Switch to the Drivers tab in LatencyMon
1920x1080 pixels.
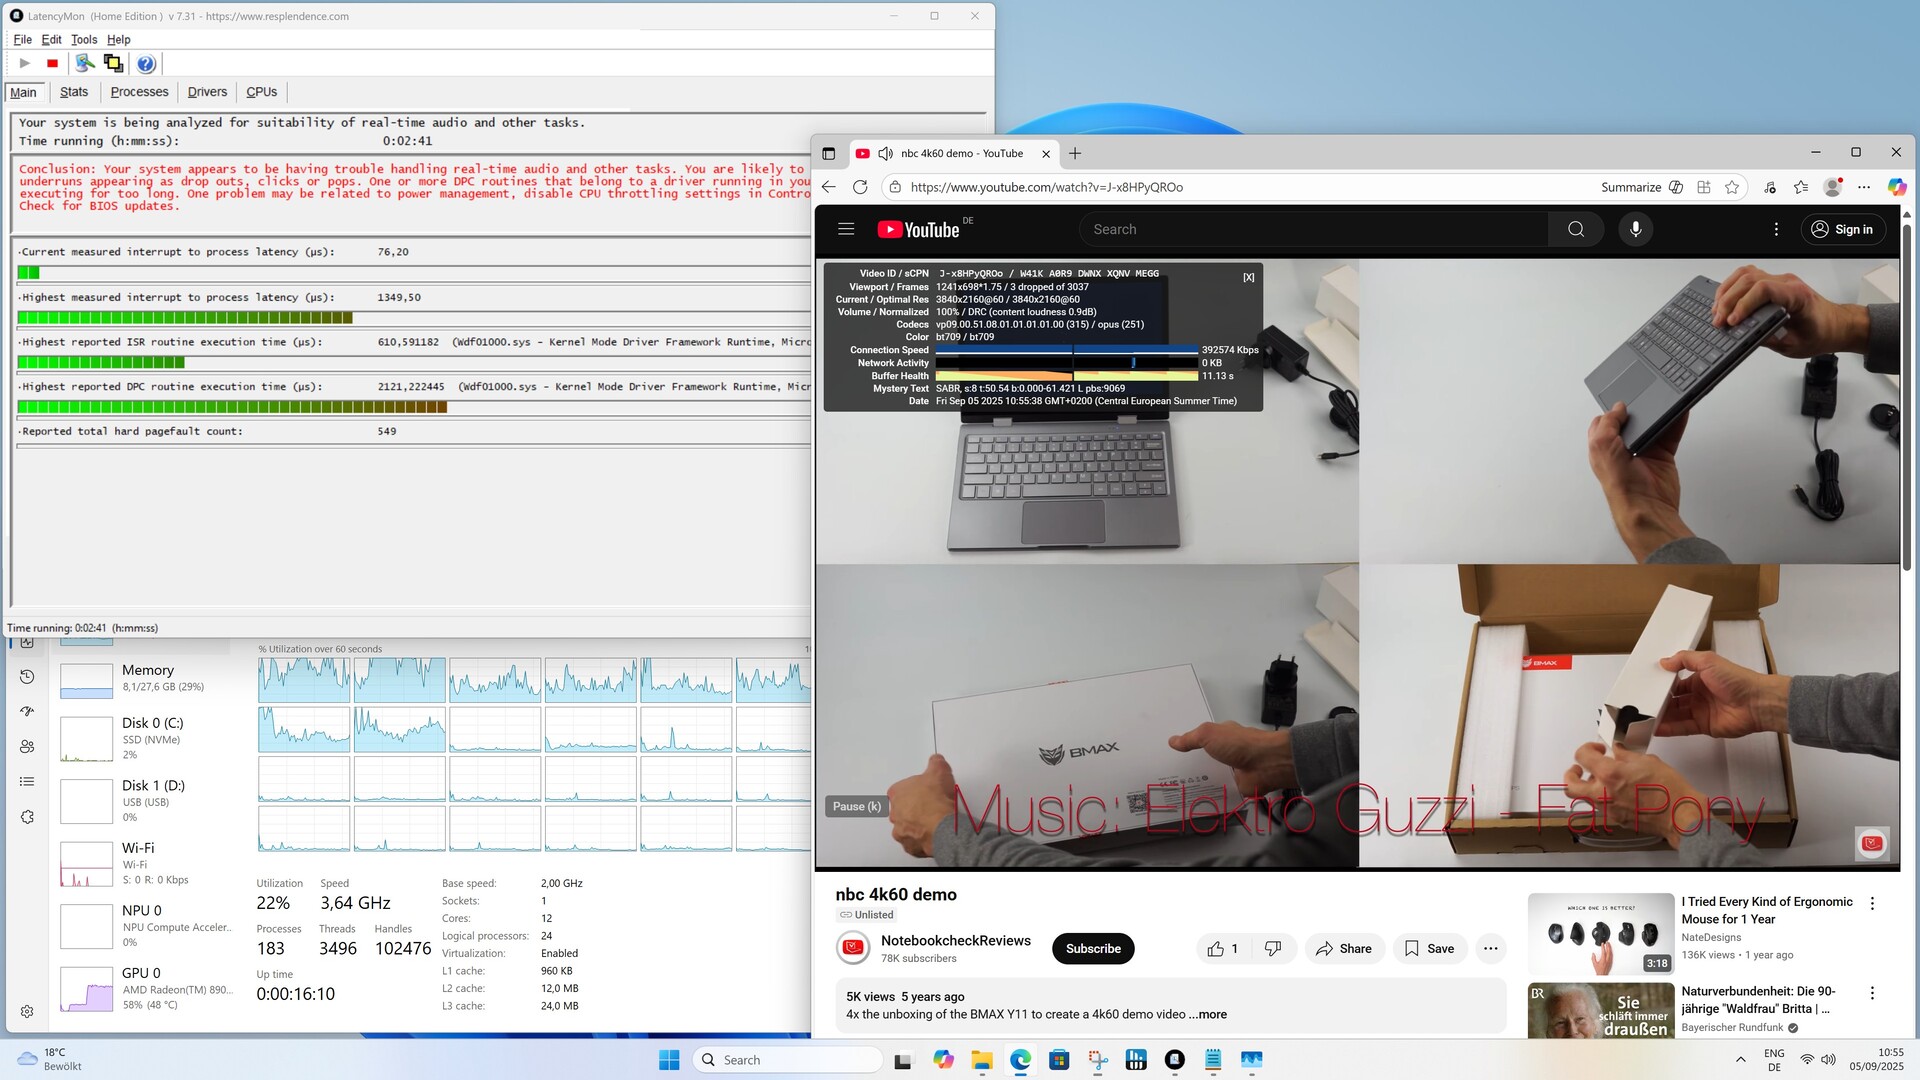pos(207,92)
